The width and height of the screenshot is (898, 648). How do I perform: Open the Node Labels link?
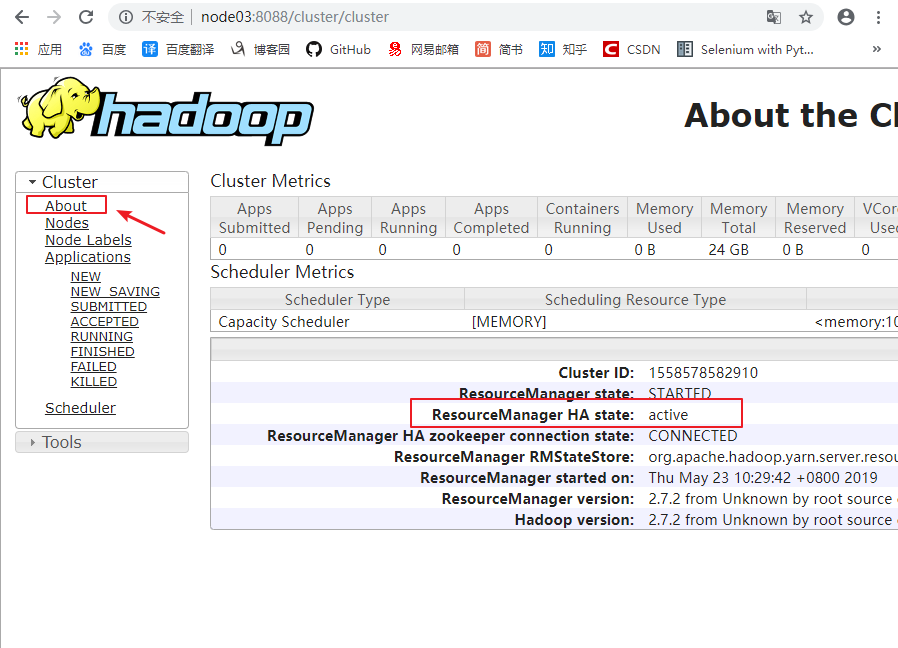(x=88, y=240)
